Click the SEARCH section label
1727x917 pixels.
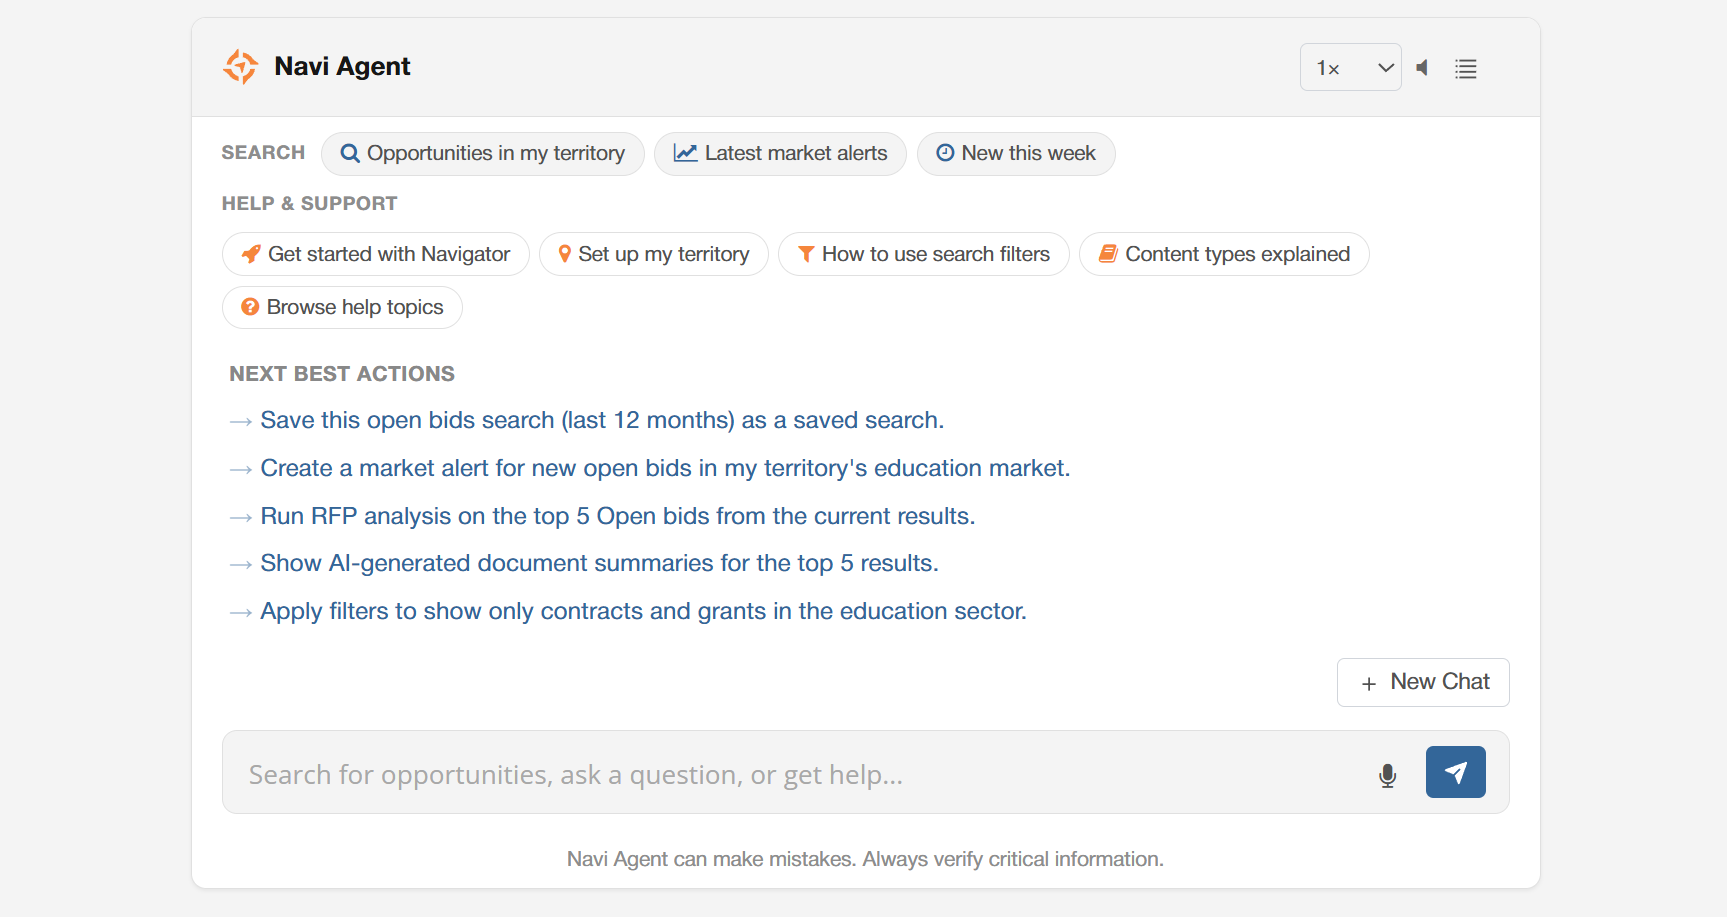pyautogui.click(x=263, y=153)
